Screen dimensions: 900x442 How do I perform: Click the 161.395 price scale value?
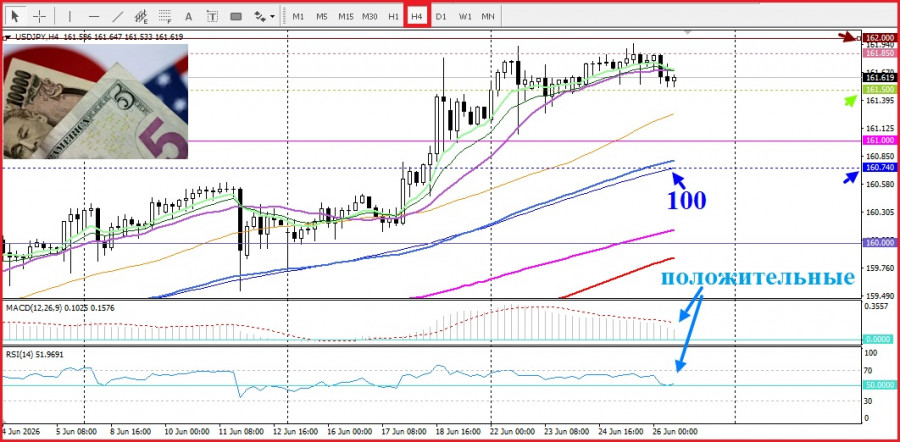(879, 101)
